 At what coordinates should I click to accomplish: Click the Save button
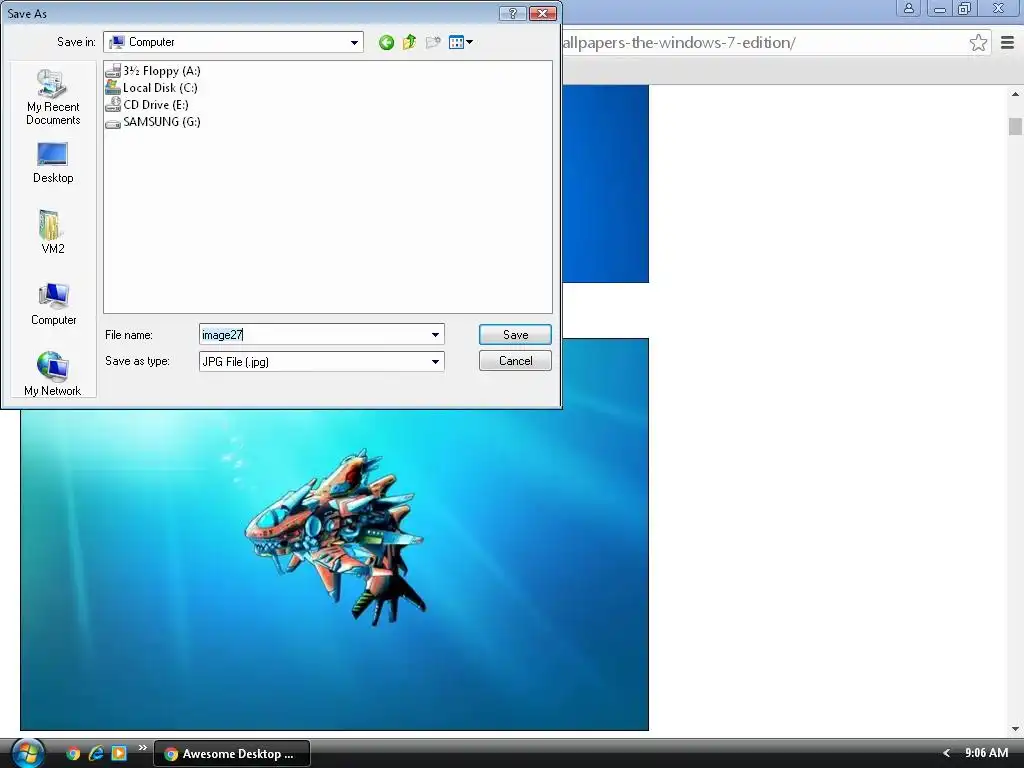pyautogui.click(x=515, y=334)
